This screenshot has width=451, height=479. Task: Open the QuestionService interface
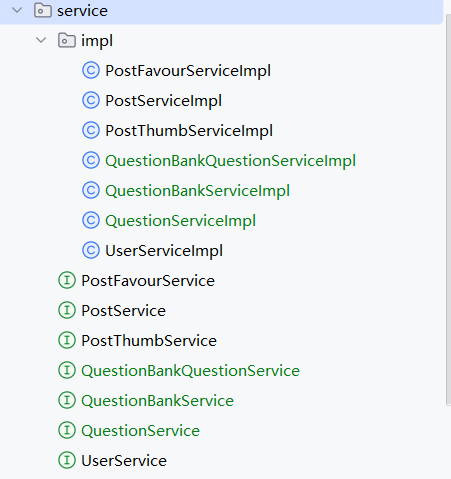click(x=140, y=431)
